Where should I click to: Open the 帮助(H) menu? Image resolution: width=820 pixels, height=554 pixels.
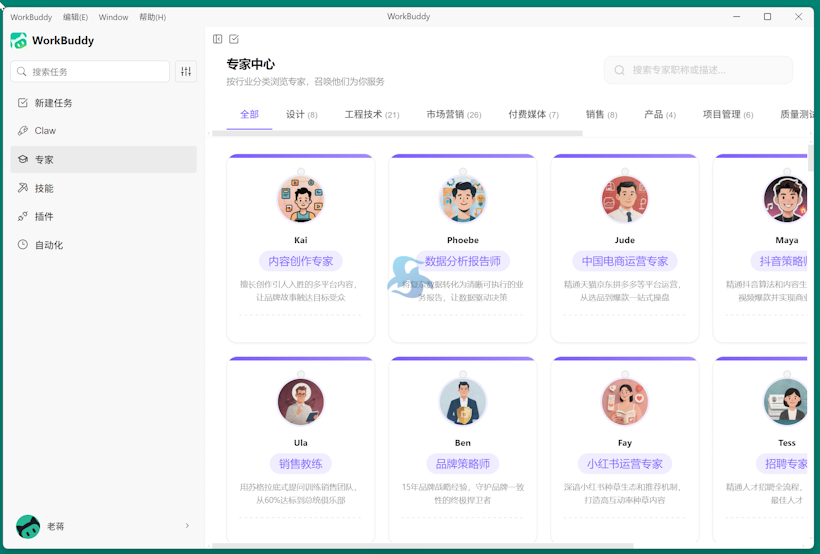(x=152, y=17)
